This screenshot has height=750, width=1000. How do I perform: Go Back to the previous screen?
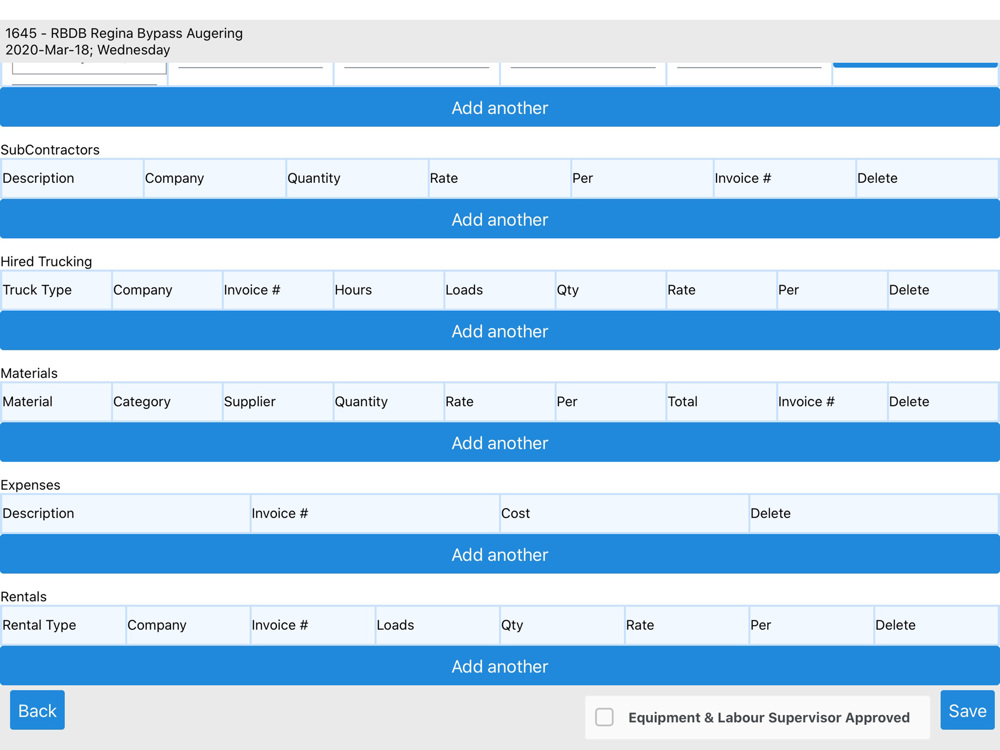click(37, 711)
